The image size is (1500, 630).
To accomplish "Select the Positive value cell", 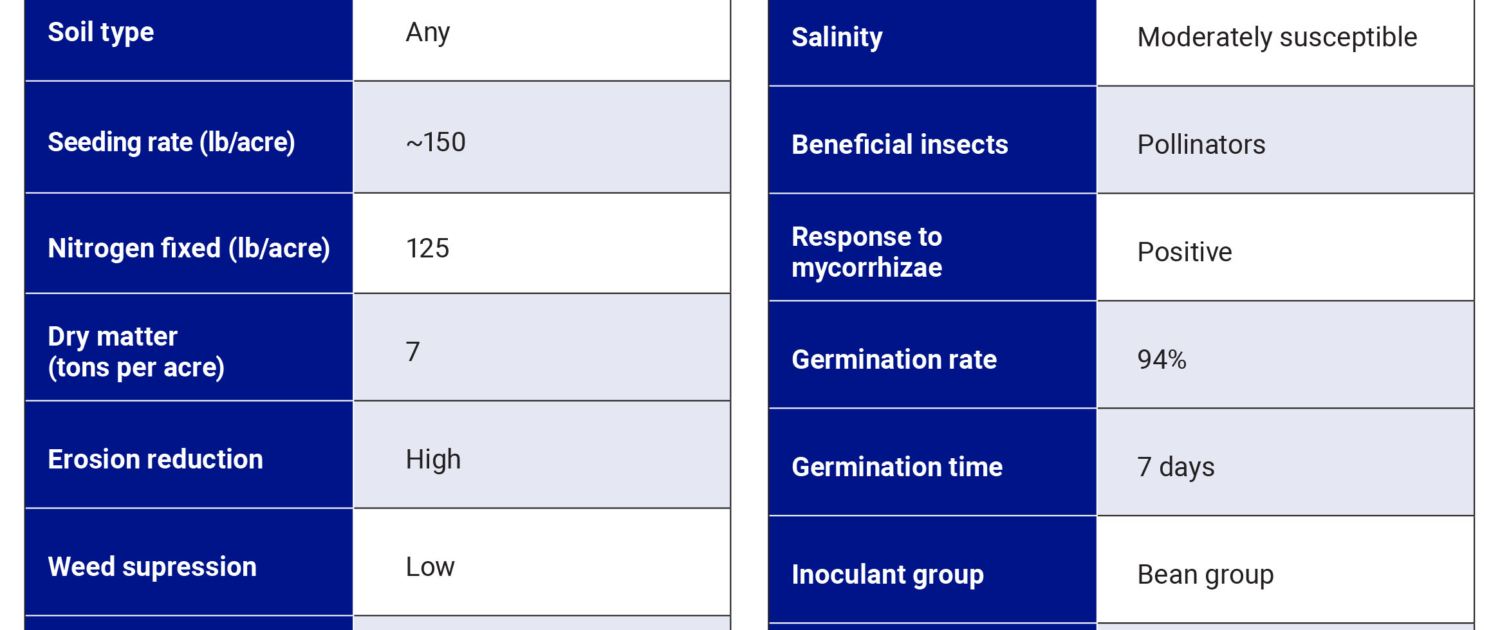I will click(x=1184, y=252).
